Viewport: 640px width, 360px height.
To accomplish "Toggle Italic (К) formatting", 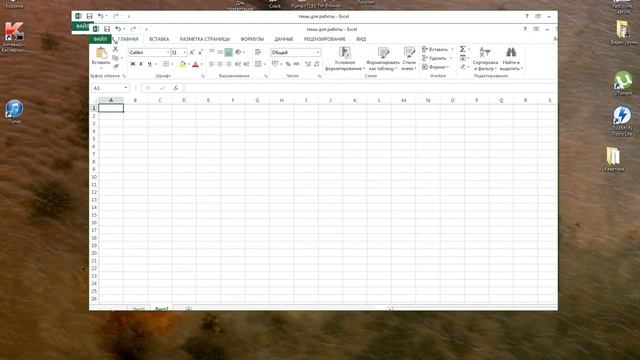I will click(141, 64).
